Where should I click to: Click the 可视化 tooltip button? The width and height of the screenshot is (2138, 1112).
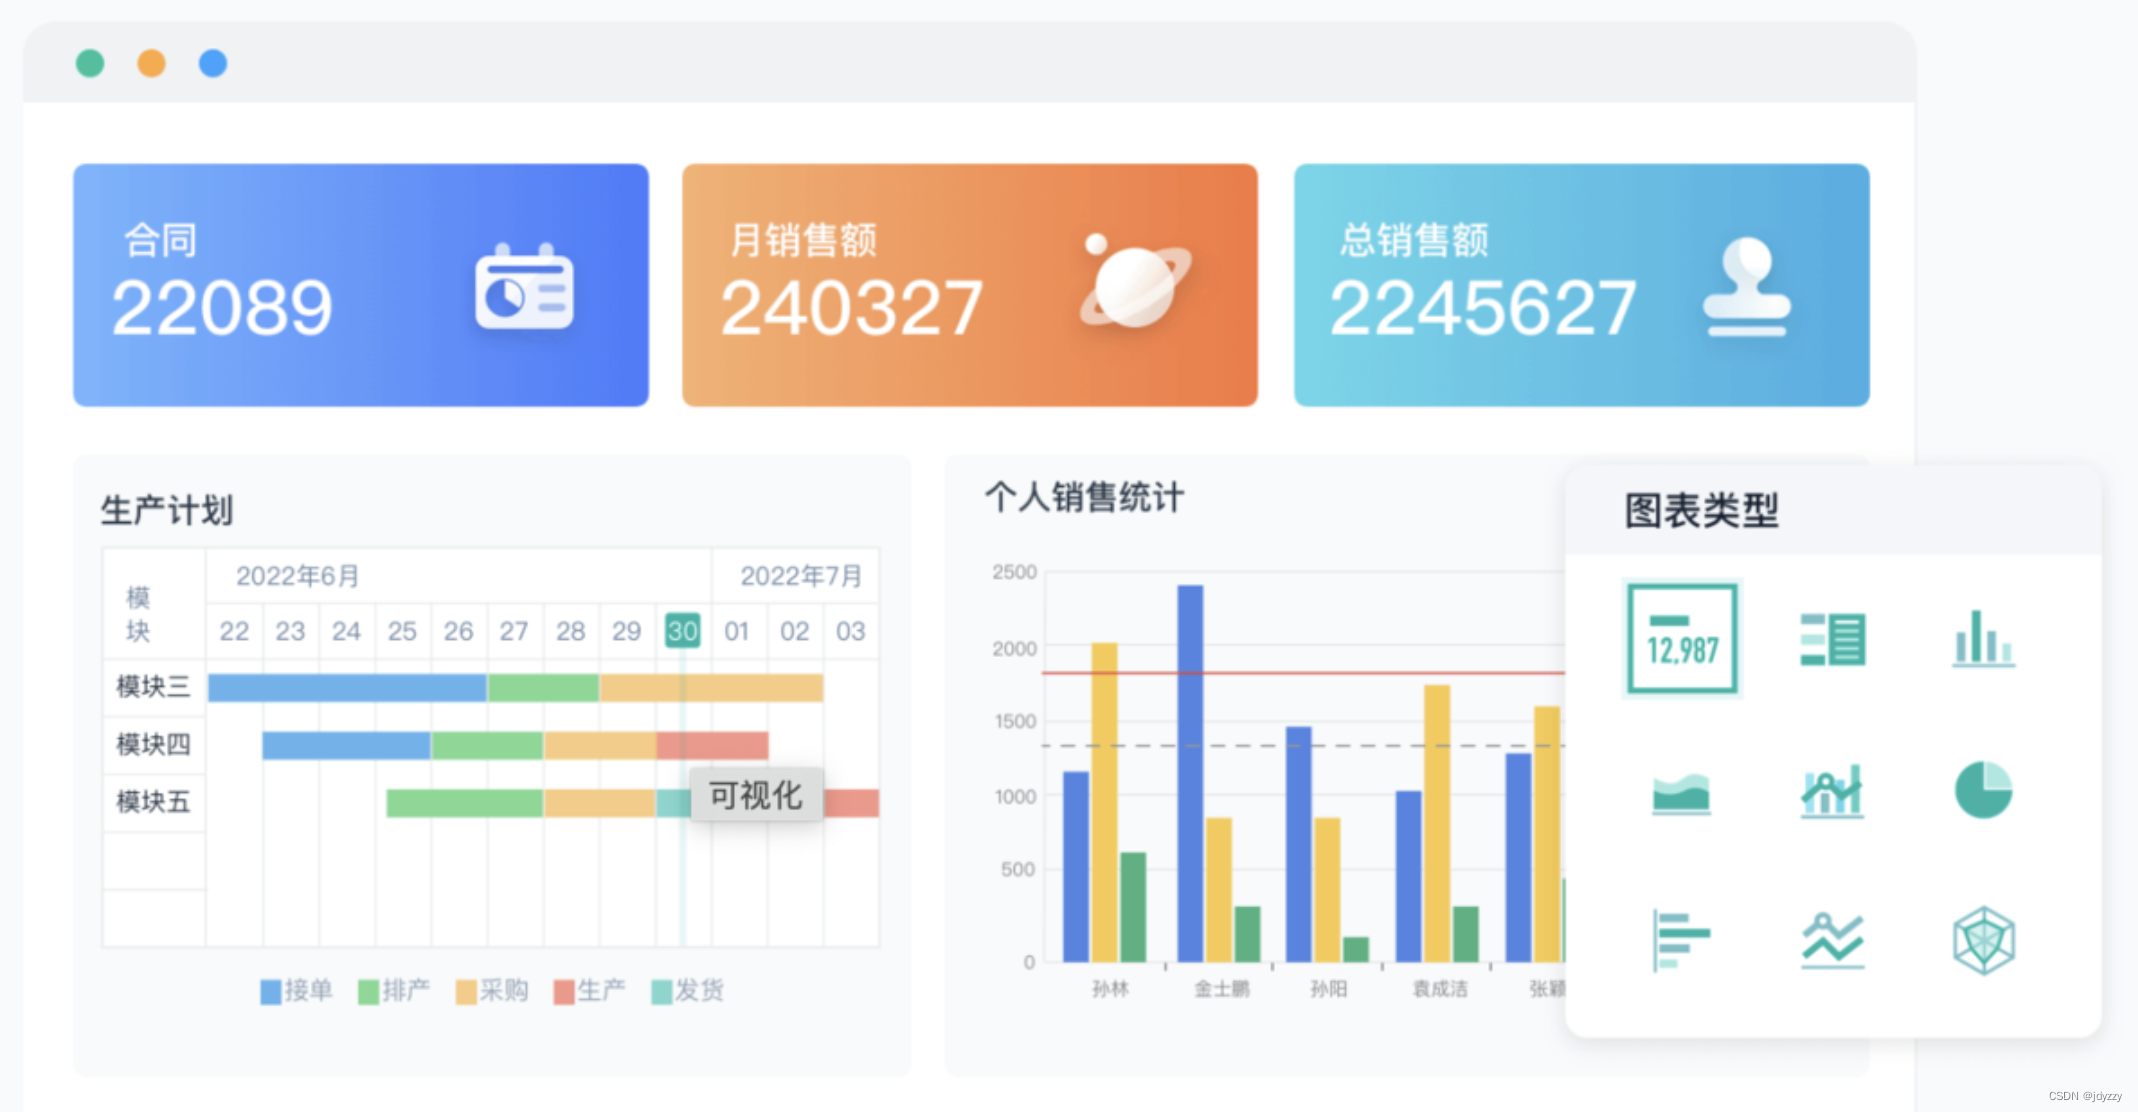756,795
